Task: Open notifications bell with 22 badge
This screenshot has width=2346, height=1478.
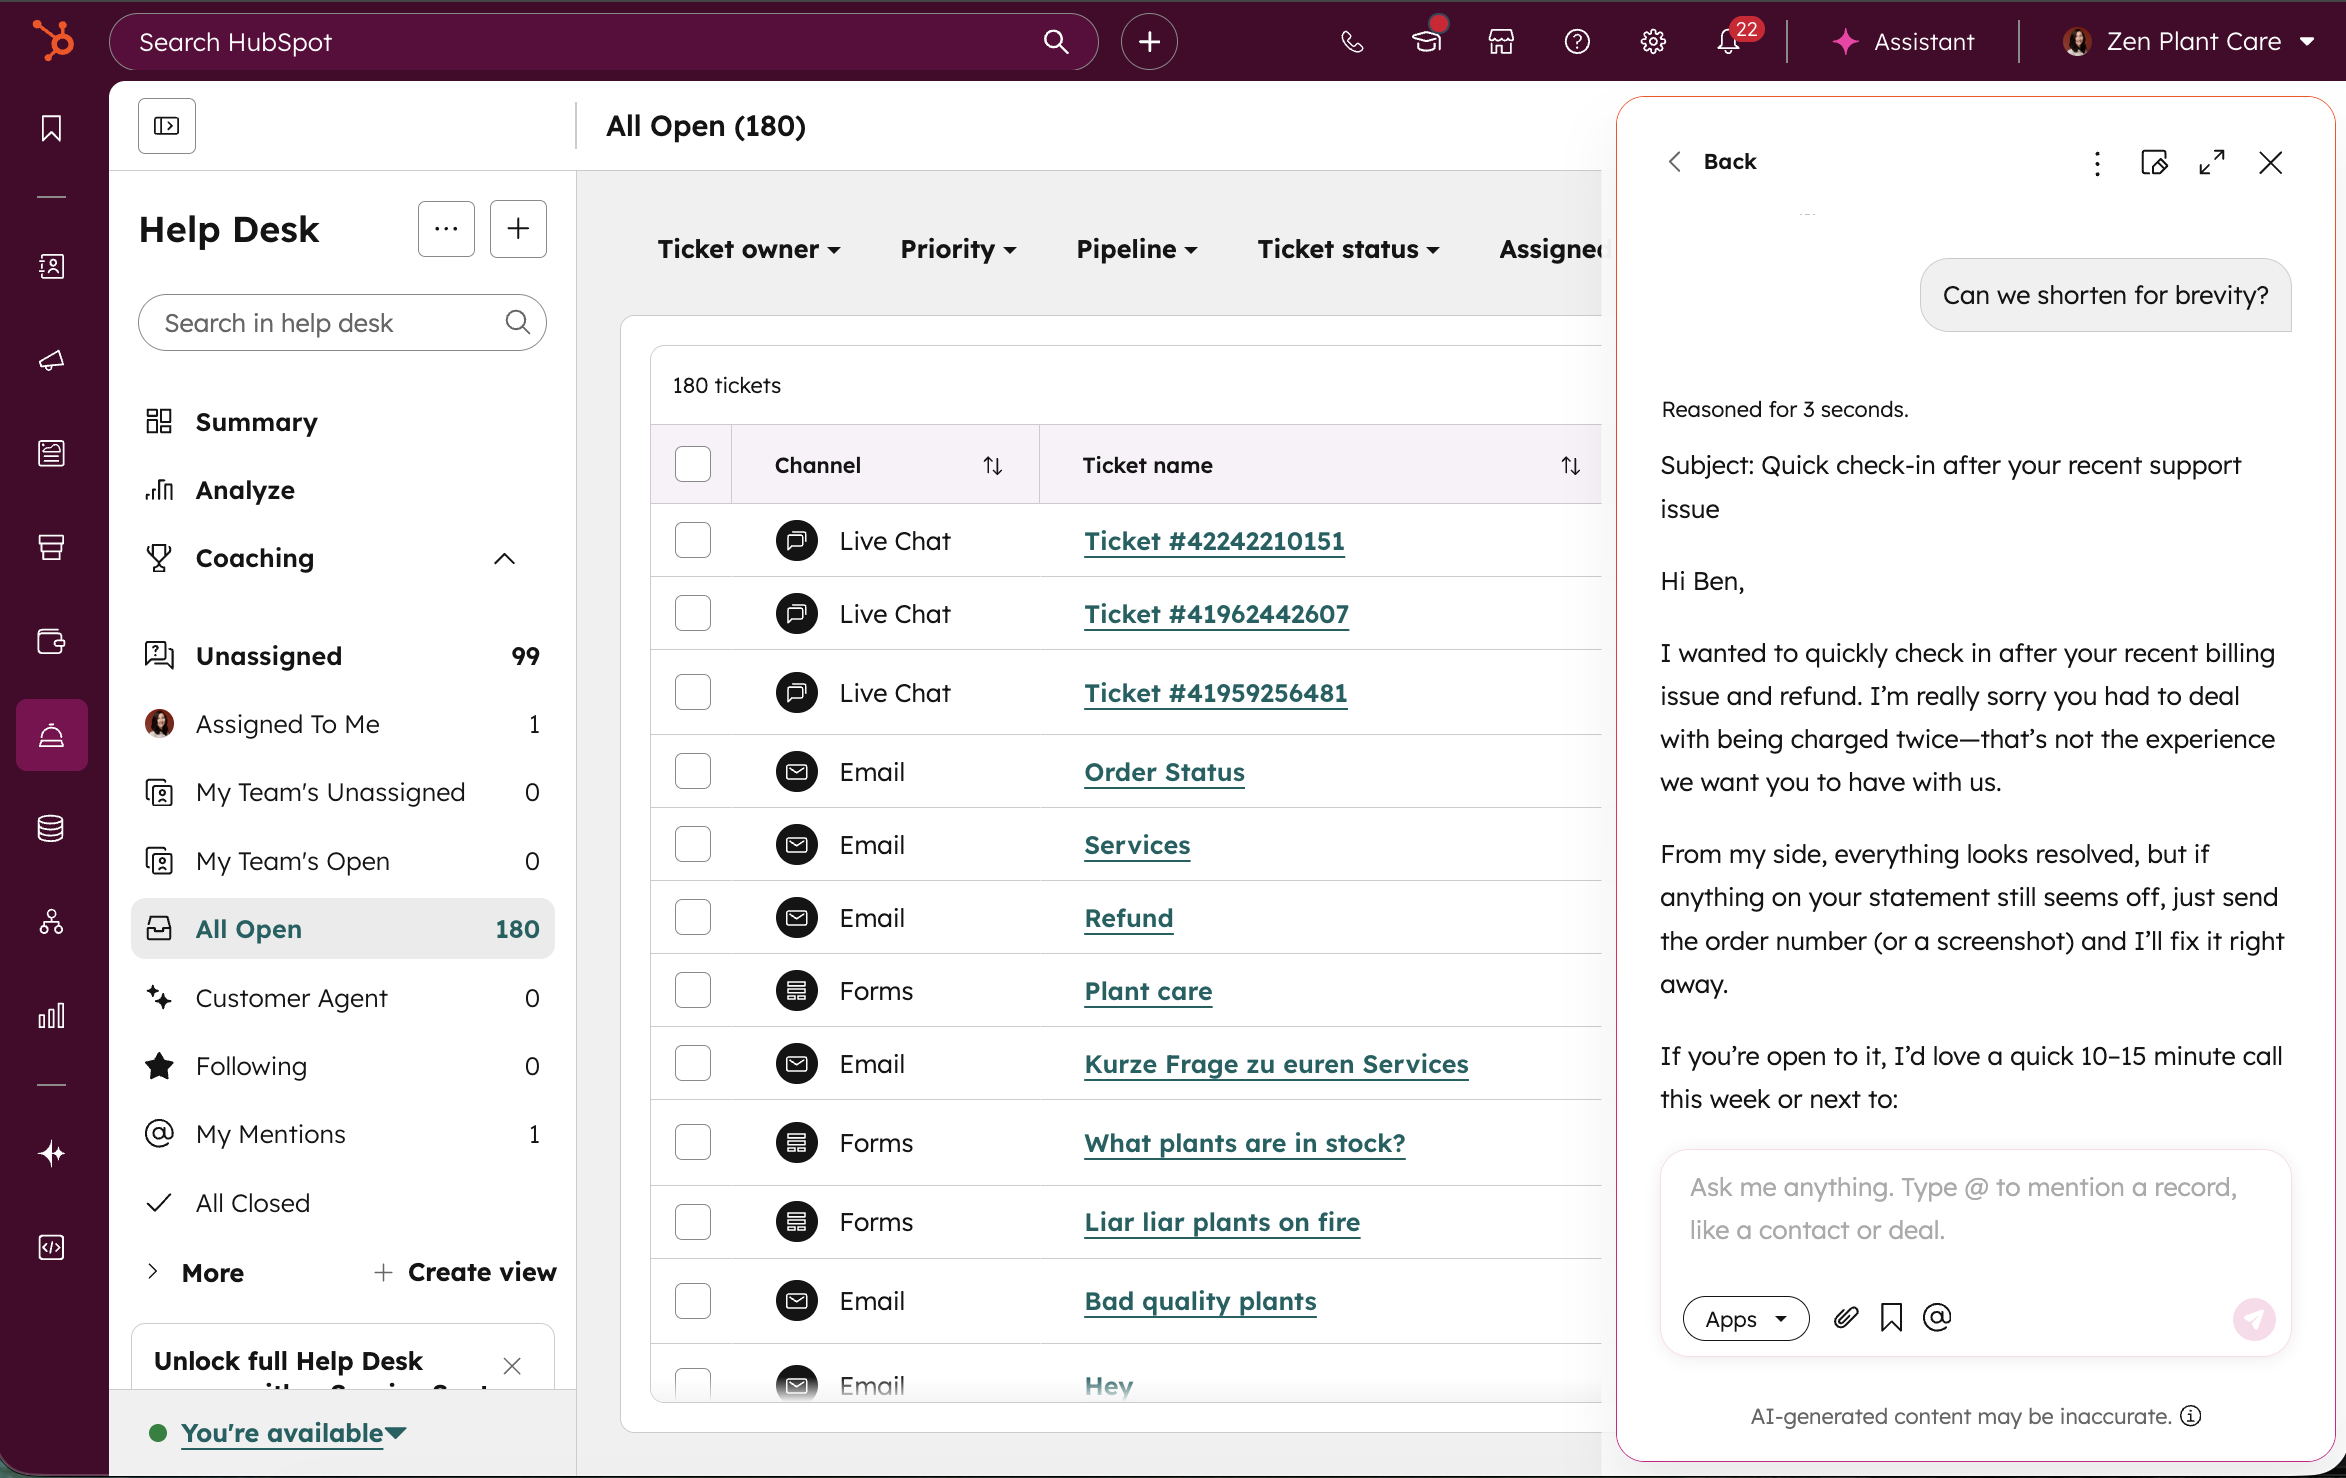Action: click(1729, 42)
